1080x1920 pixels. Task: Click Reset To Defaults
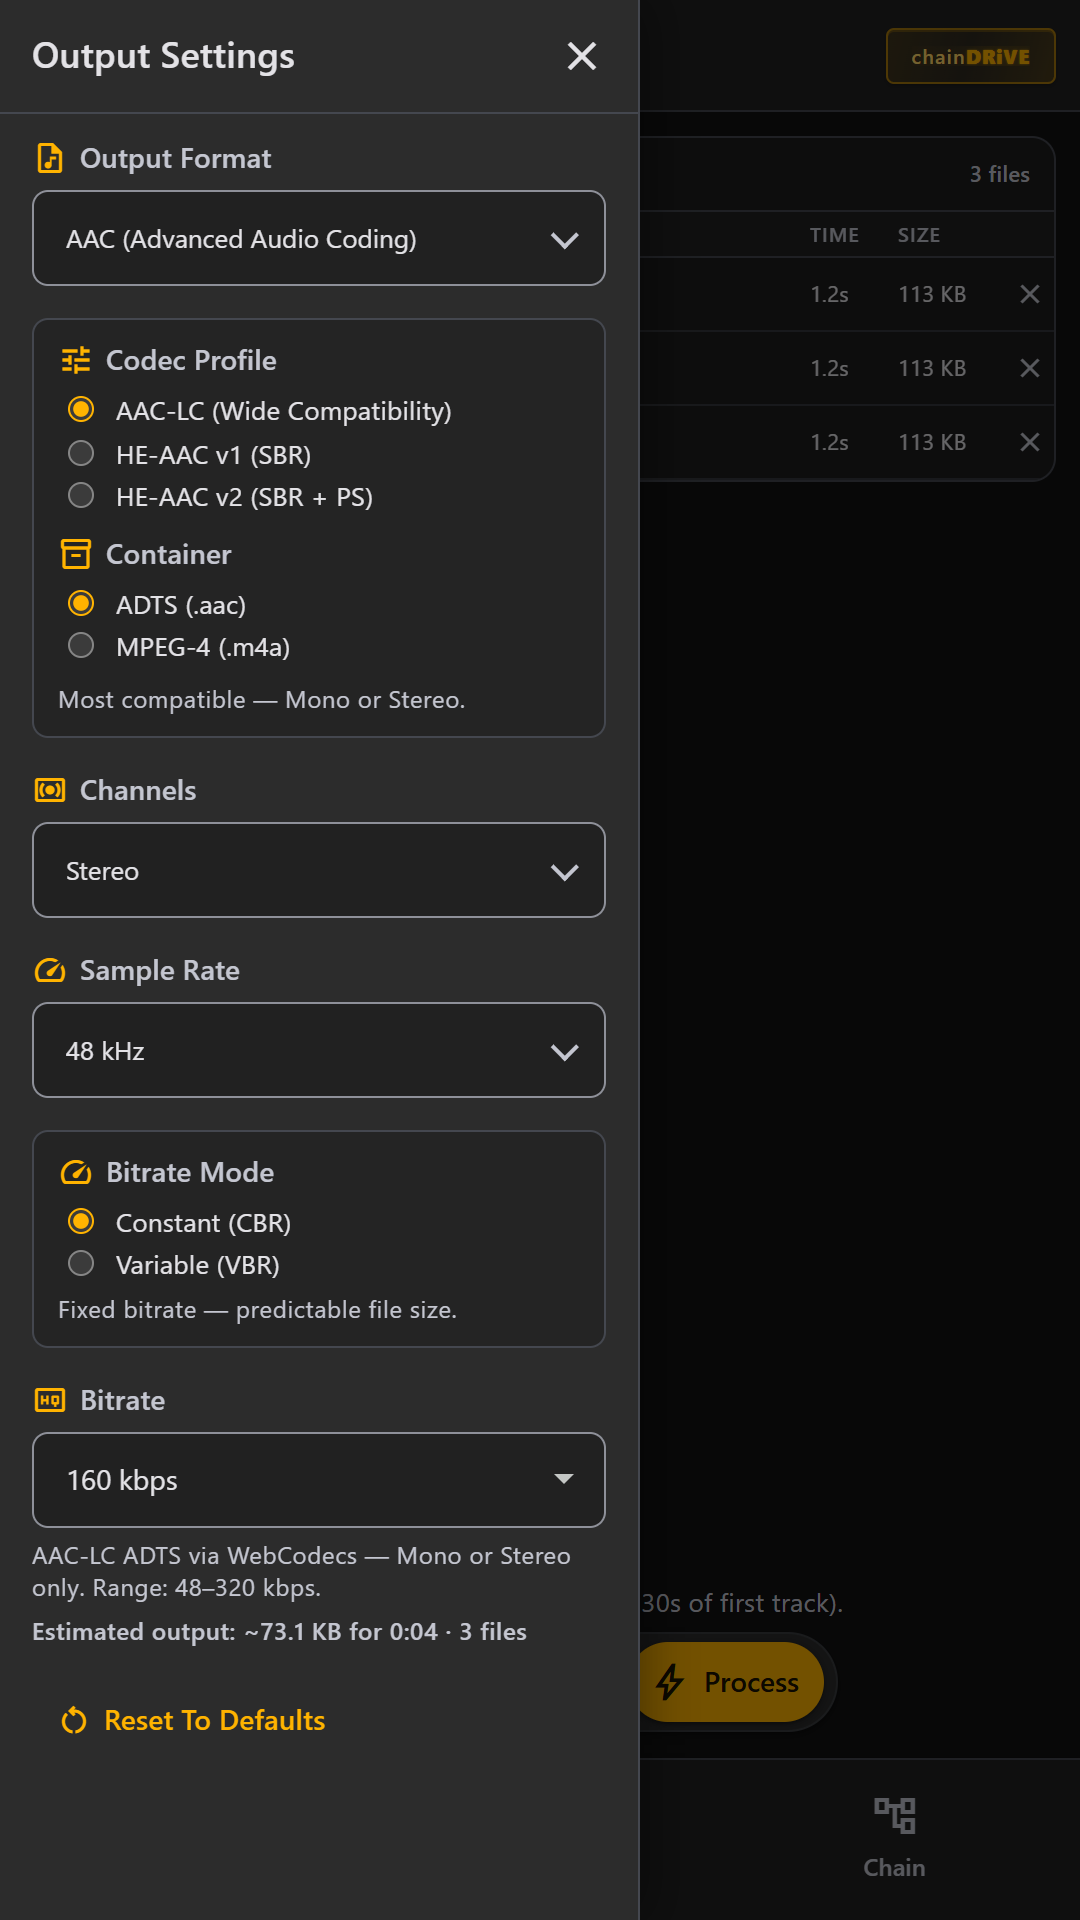tap(194, 1720)
